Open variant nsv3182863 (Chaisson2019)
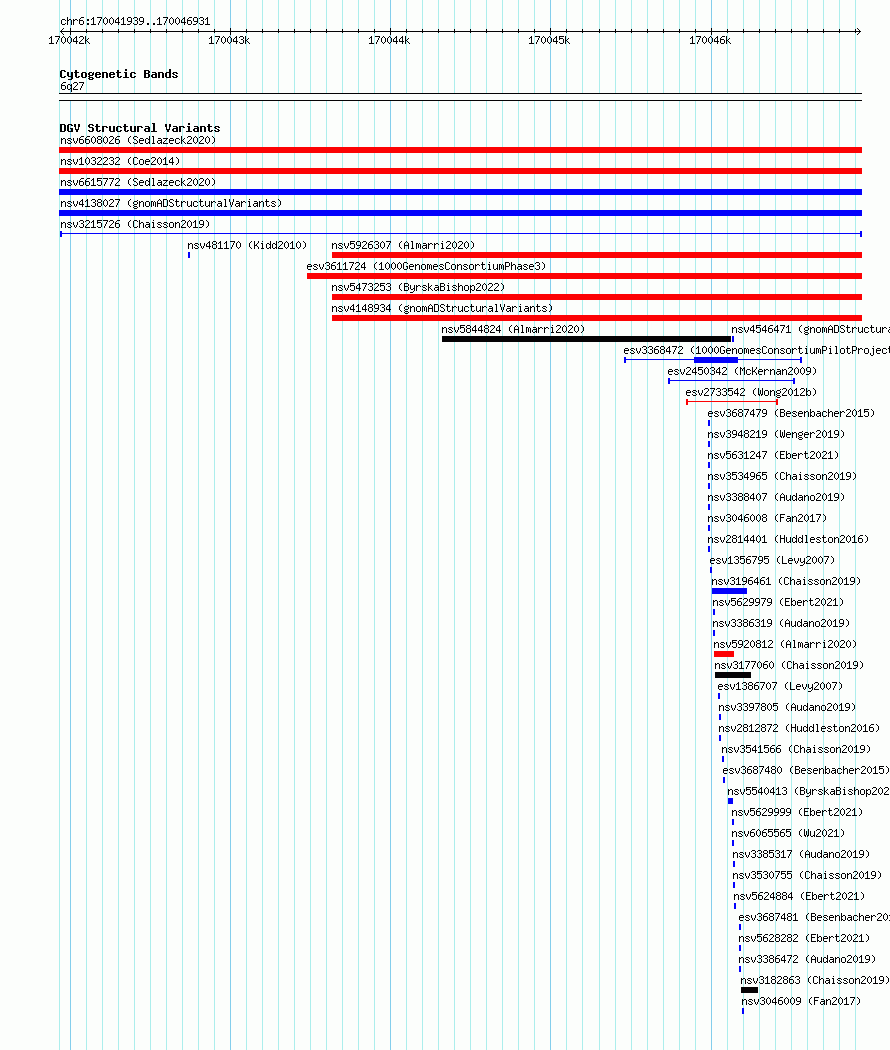890x1050 pixels. 815,980
